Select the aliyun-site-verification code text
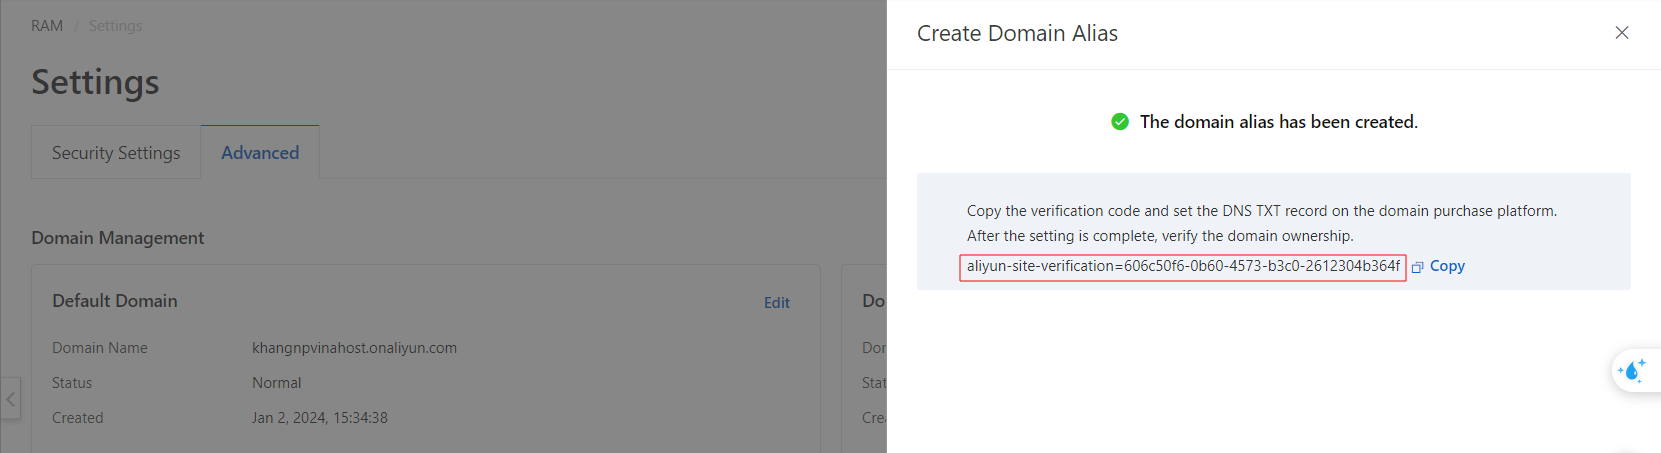Viewport: 1661px width, 453px height. (1182, 267)
